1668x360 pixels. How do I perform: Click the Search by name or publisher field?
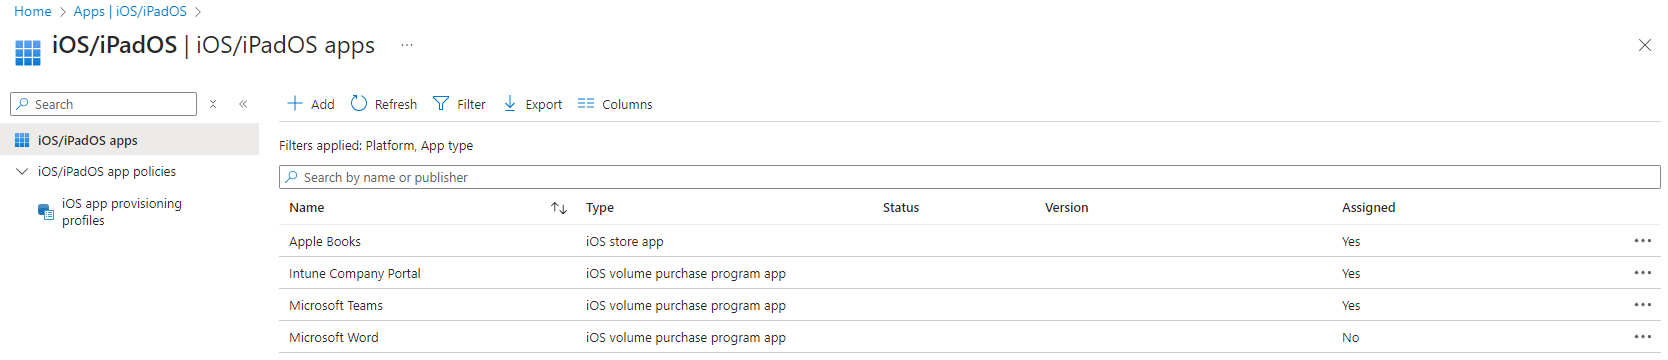(969, 177)
